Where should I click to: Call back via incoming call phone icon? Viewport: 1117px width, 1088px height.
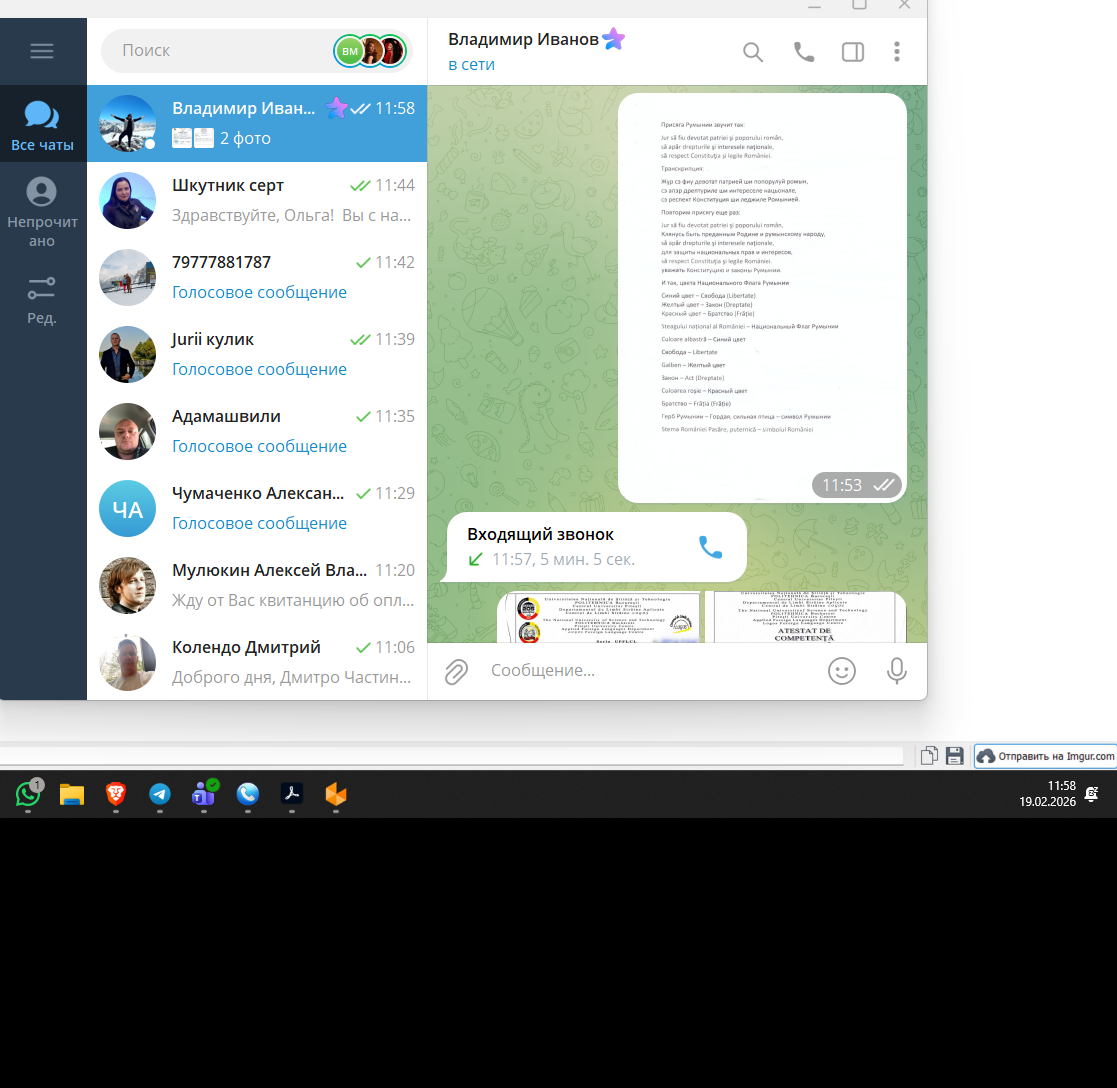pyautogui.click(x=710, y=547)
